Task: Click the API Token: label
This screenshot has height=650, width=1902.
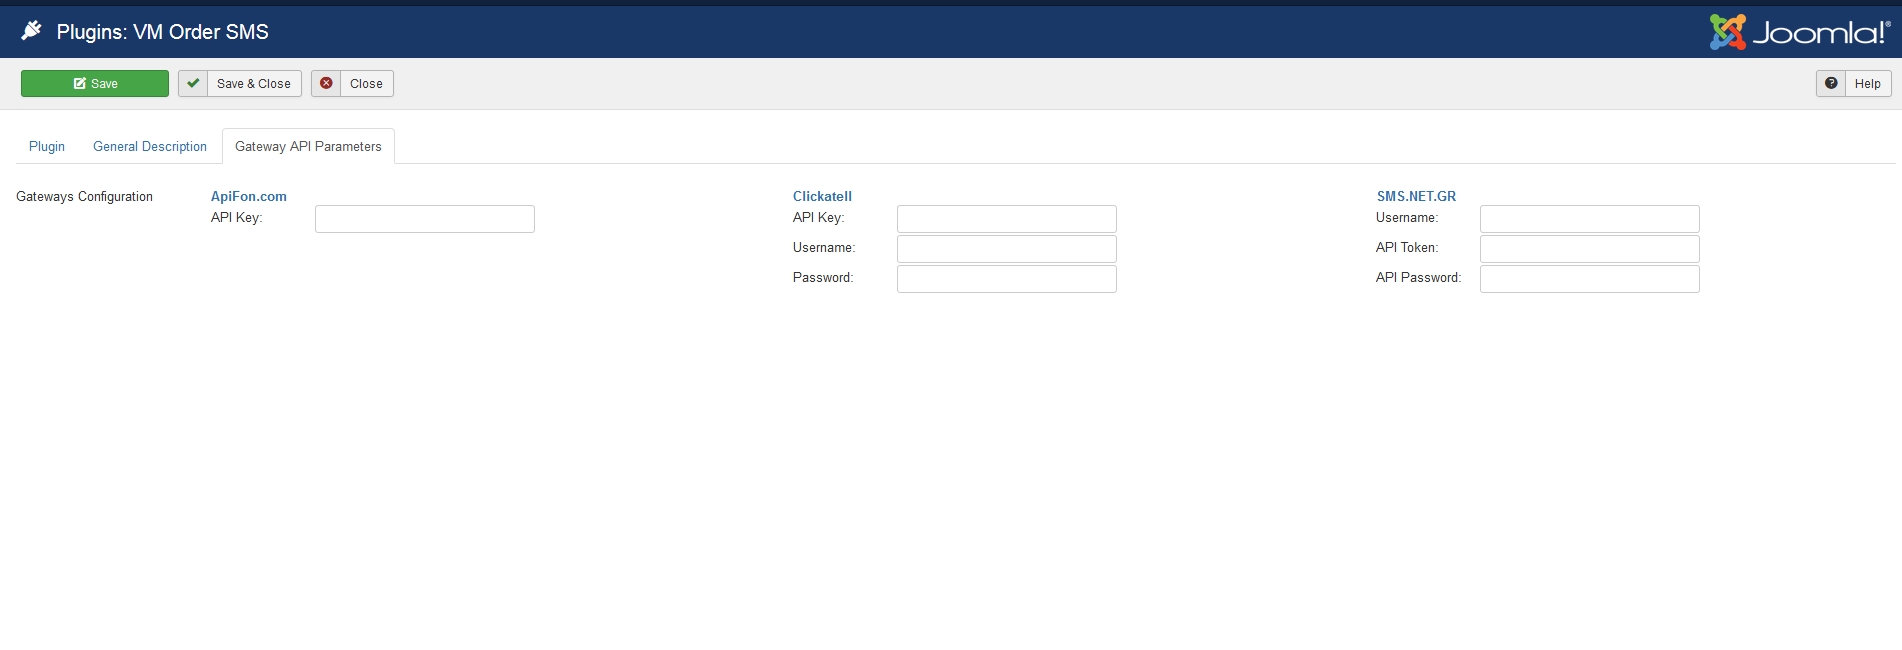Action: pos(1407,248)
